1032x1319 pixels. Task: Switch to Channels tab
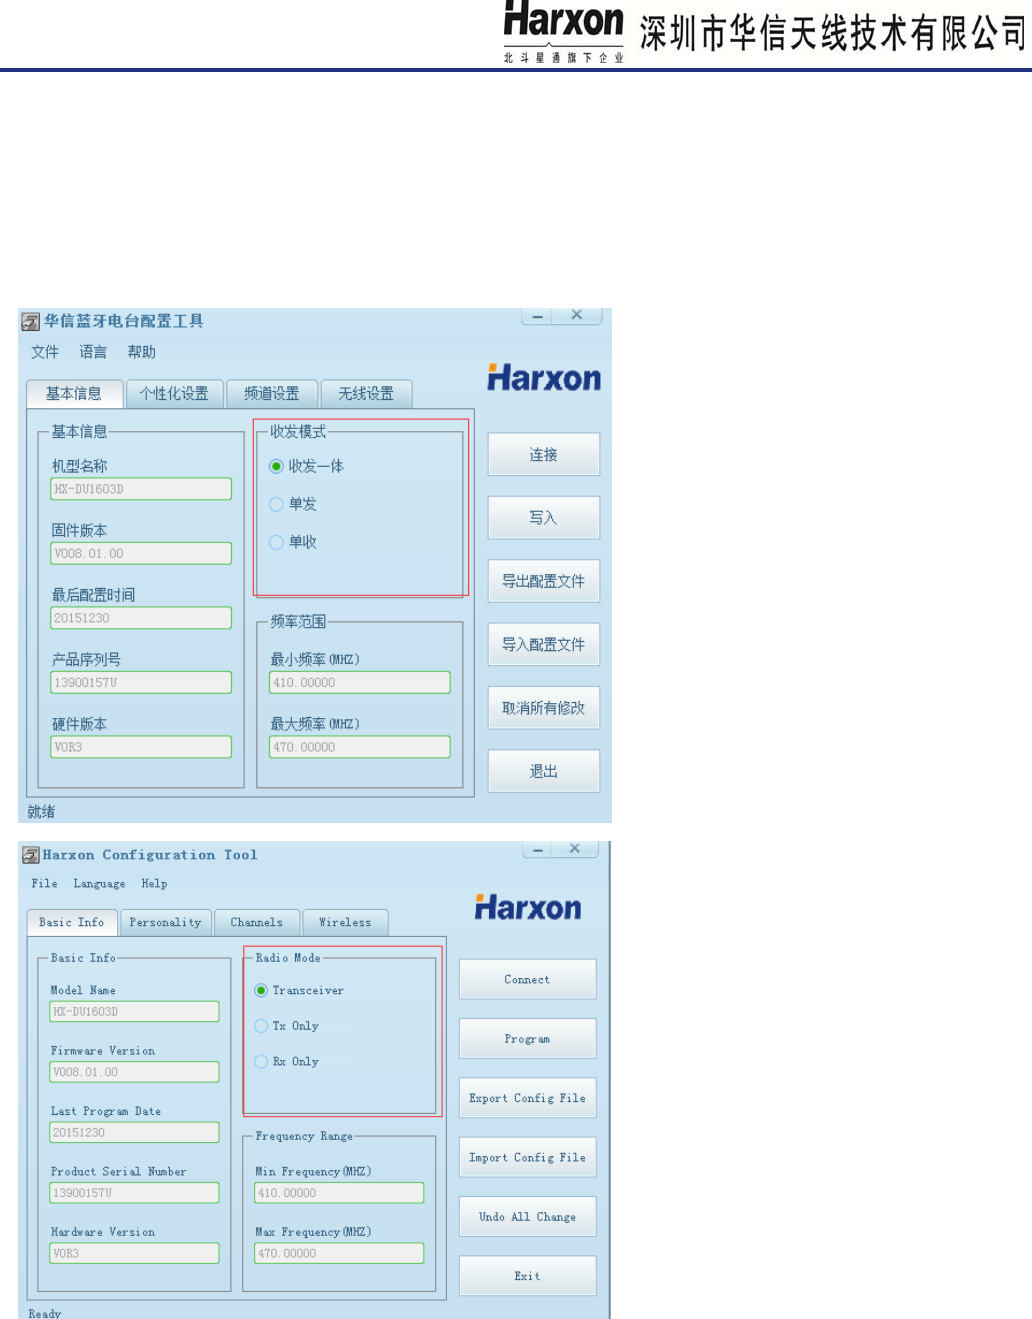coord(257,923)
